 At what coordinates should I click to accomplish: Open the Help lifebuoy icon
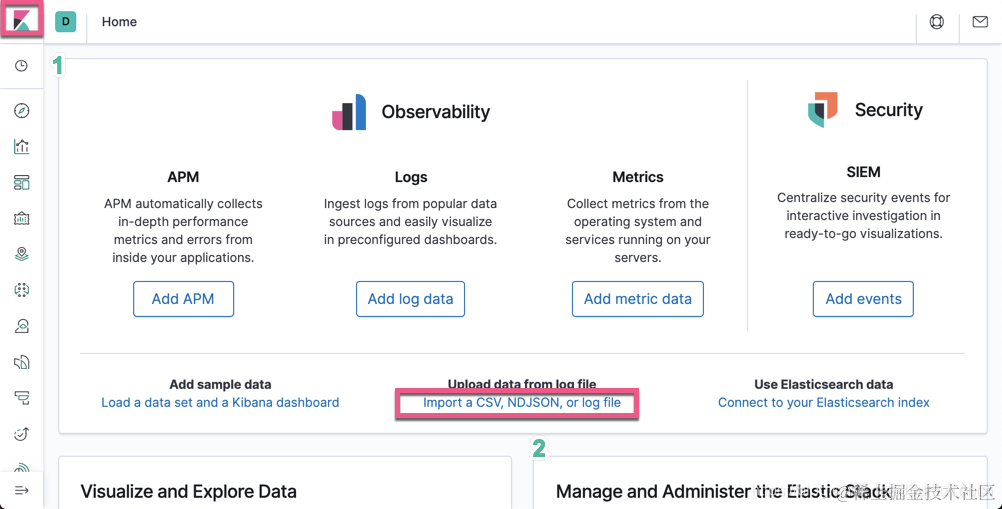point(936,21)
